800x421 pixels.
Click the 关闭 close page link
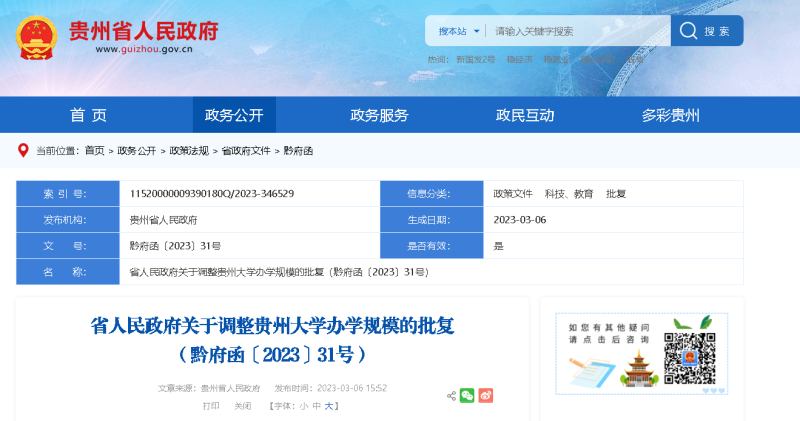click(x=242, y=406)
